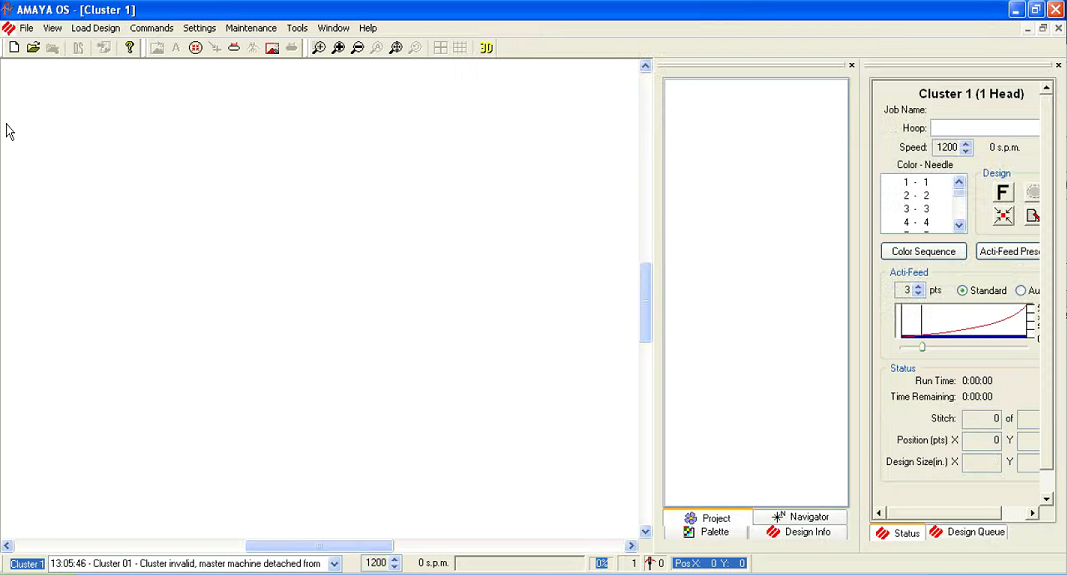Click the status bar 0% progress indicator
The height and width of the screenshot is (575, 1067).
click(x=602, y=563)
